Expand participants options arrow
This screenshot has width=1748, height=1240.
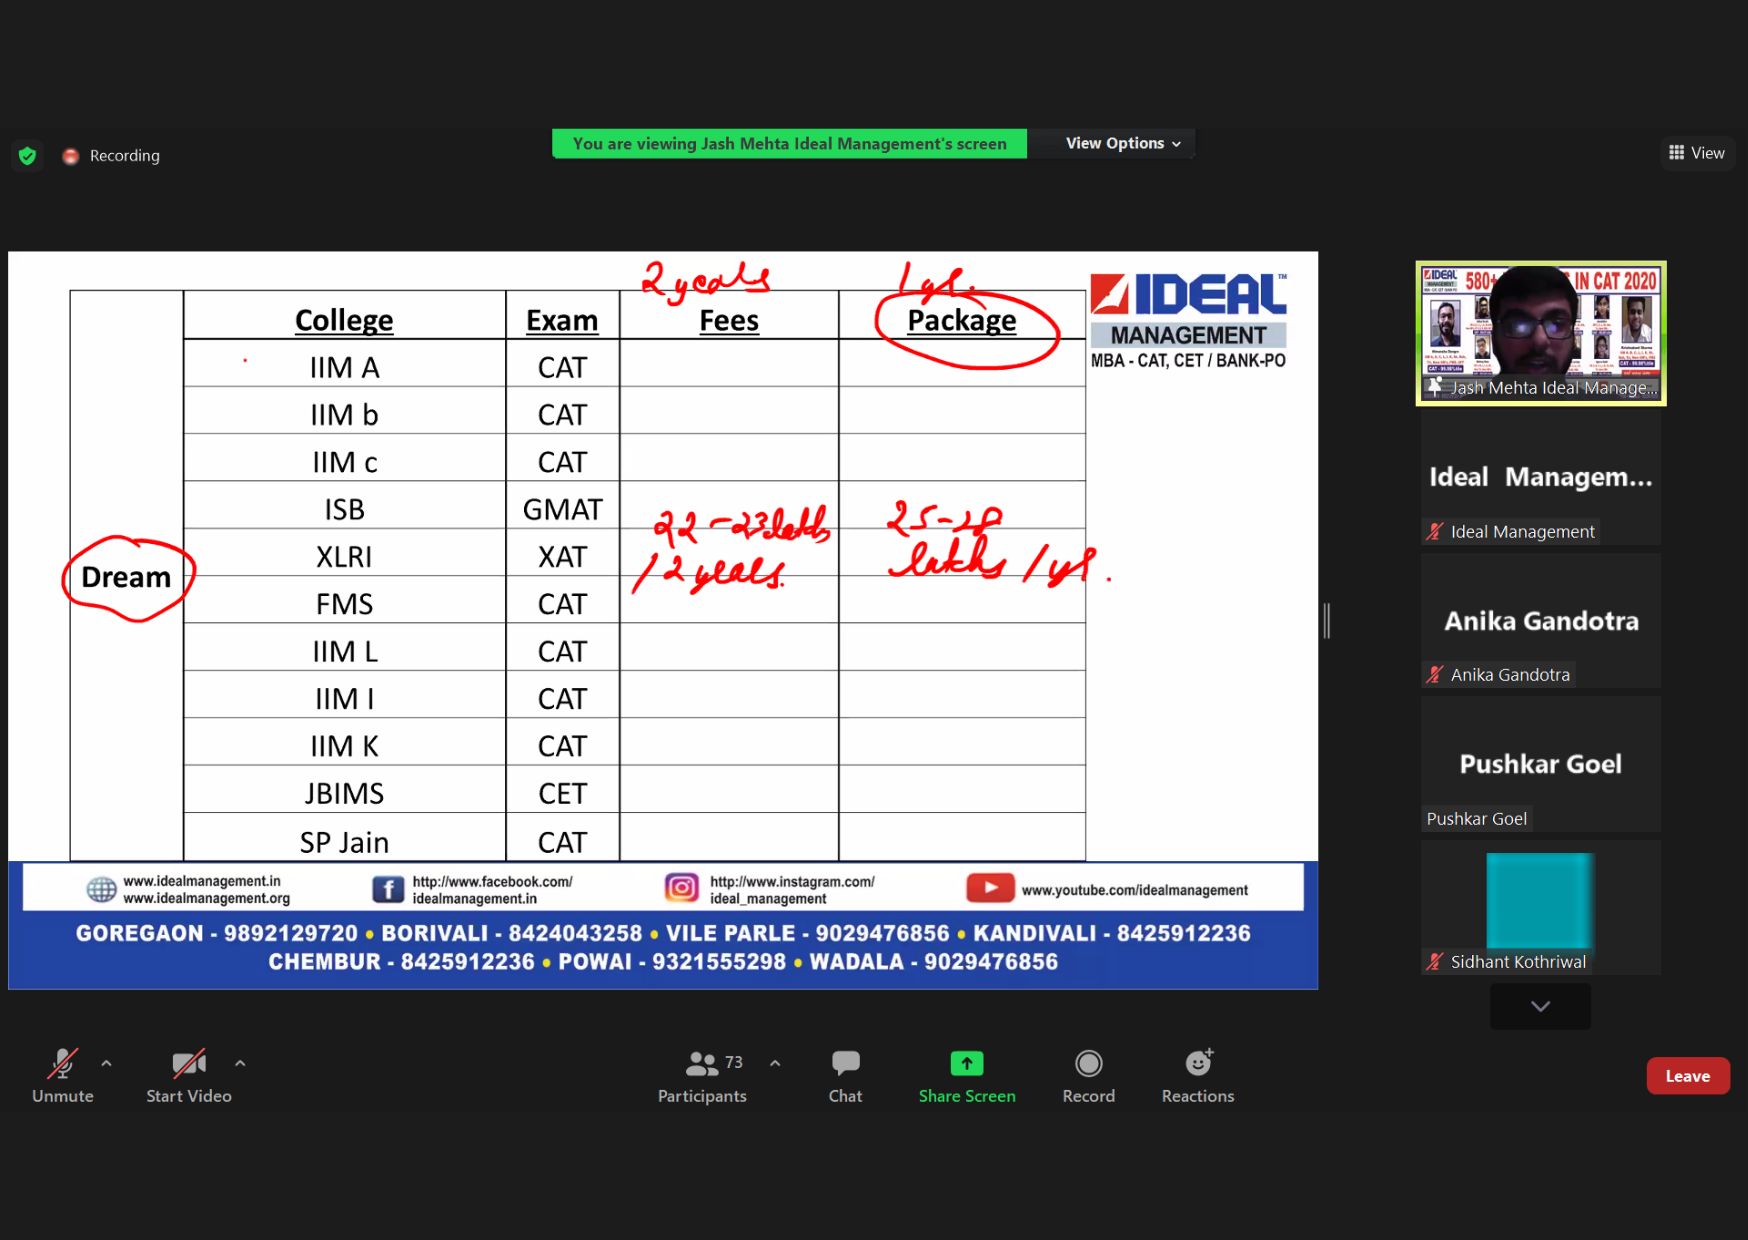click(x=775, y=1063)
